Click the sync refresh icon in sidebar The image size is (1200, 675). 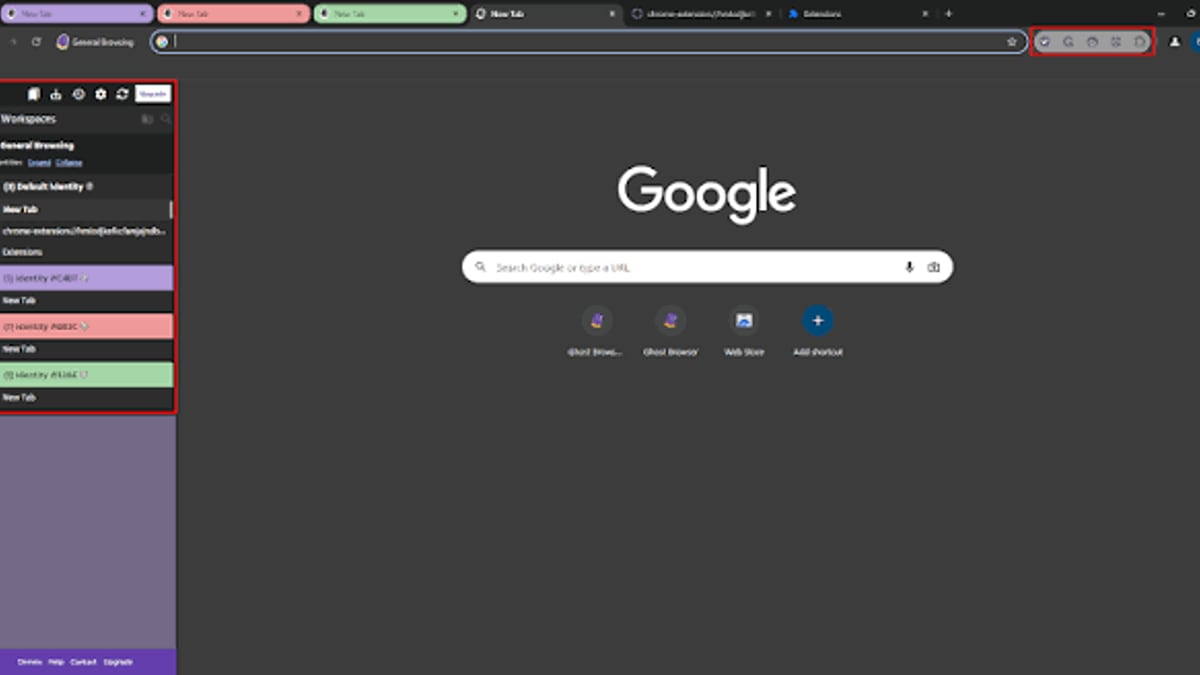pyautogui.click(x=122, y=94)
